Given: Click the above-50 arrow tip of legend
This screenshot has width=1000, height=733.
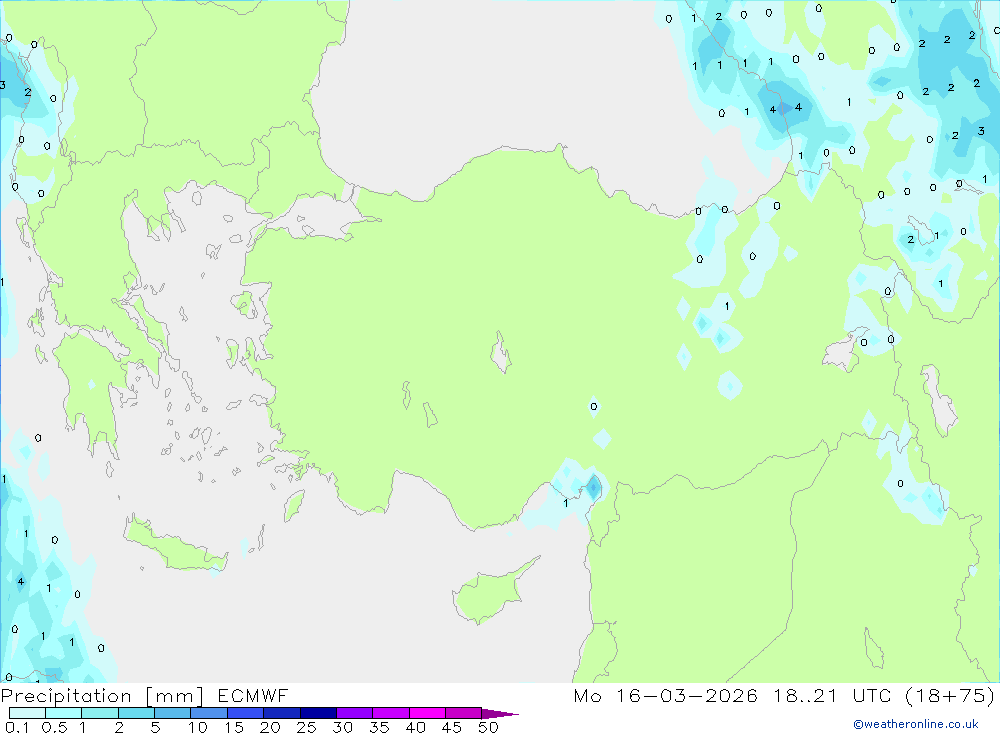Looking at the screenshot, I should click(499, 714).
